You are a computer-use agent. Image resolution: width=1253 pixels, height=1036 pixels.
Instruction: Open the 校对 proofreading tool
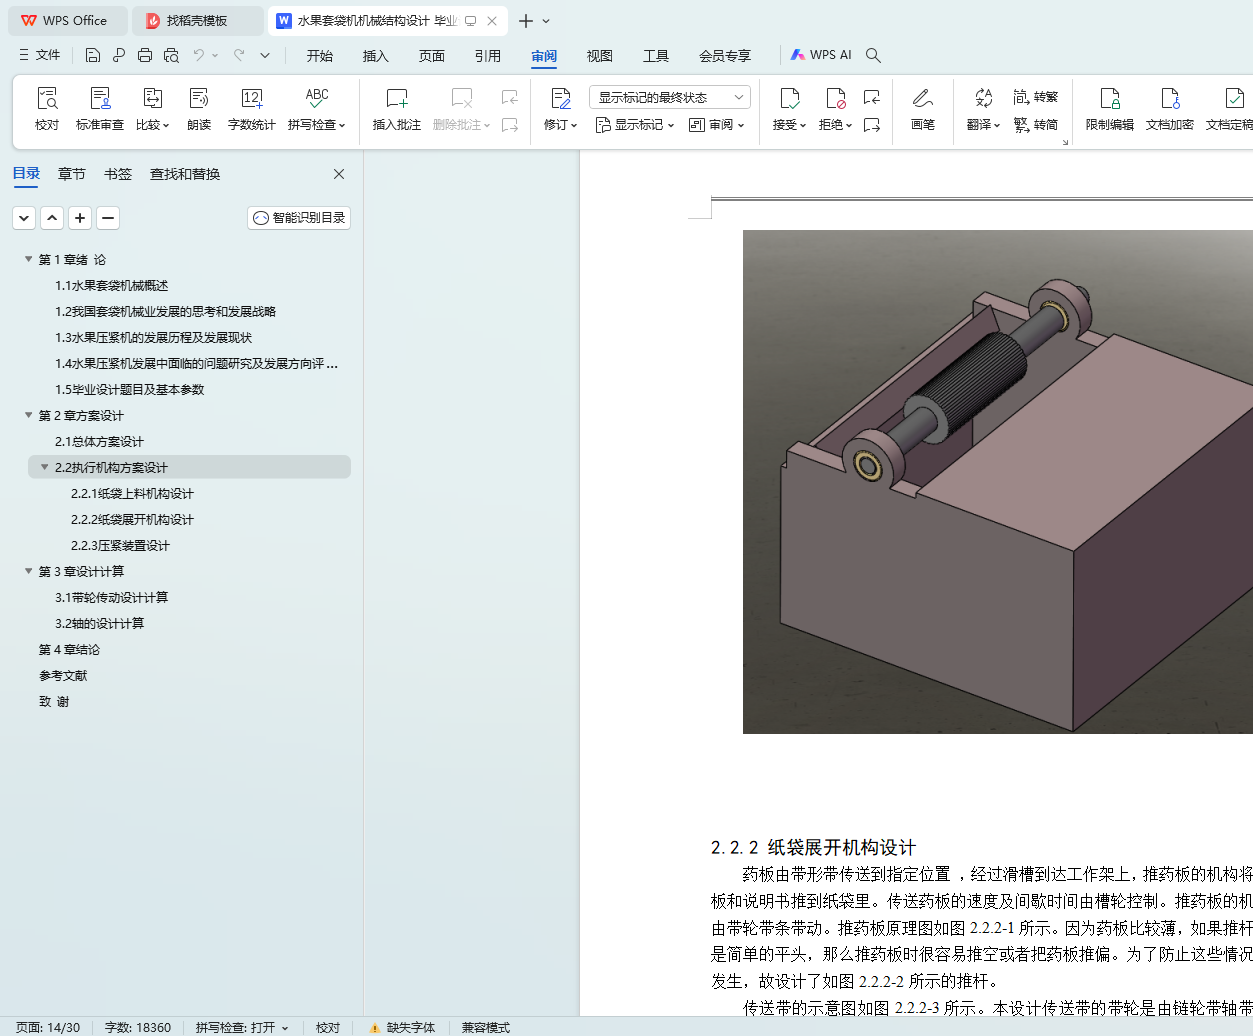[47, 109]
